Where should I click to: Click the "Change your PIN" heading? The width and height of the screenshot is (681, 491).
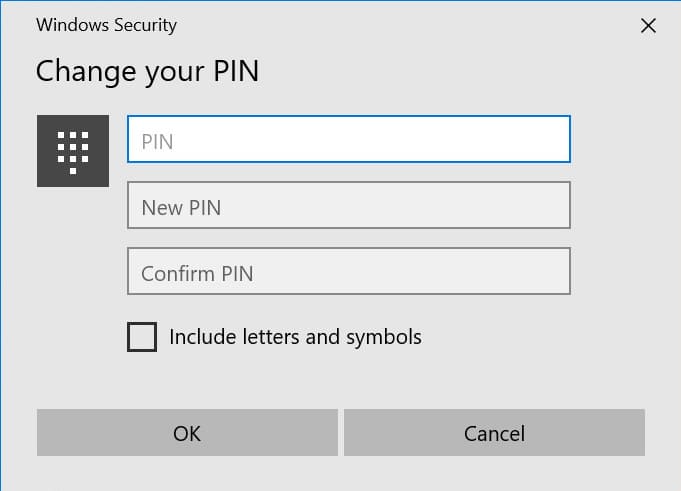tap(148, 71)
